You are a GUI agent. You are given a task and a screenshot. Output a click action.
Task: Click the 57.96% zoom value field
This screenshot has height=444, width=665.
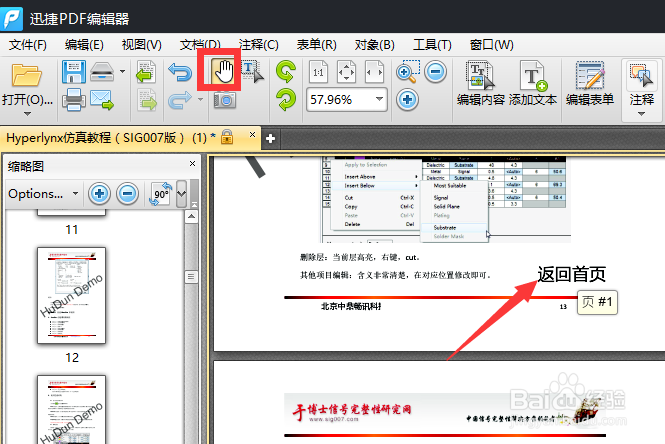pos(339,100)
